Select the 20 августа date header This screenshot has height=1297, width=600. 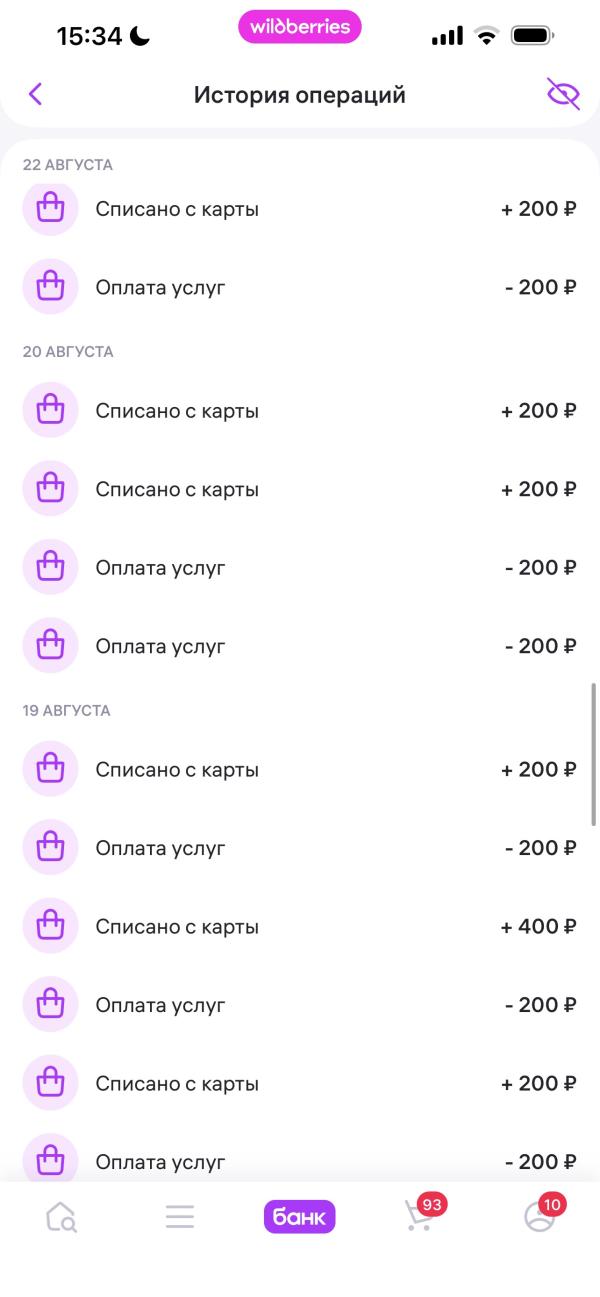click(68, 352)
